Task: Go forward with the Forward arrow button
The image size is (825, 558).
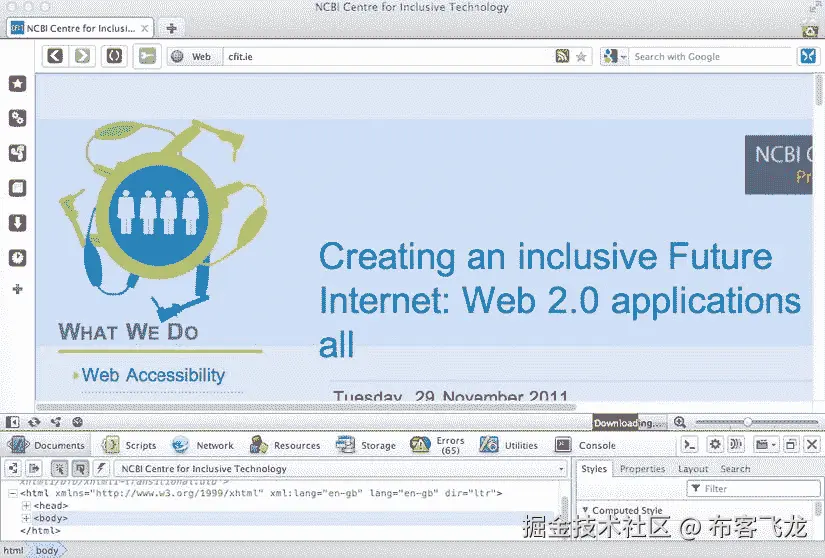Action: (83, 56)
